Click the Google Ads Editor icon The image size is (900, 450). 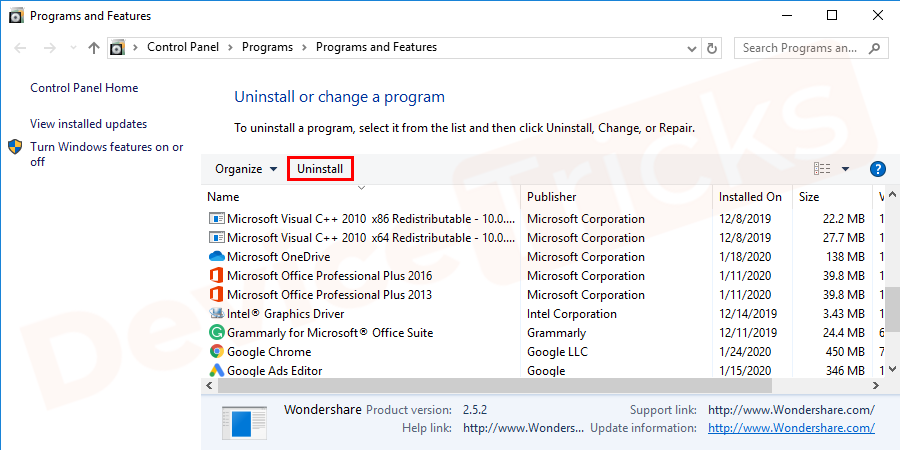tap(216, 371)
